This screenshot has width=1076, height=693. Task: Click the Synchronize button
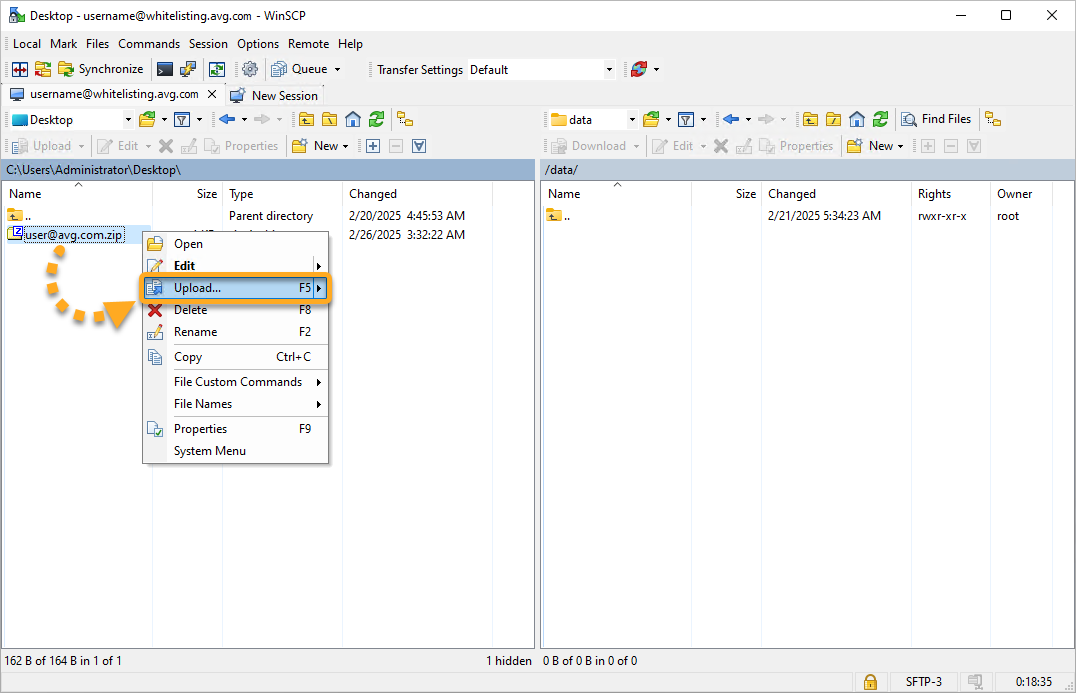[x=101, y=69]
